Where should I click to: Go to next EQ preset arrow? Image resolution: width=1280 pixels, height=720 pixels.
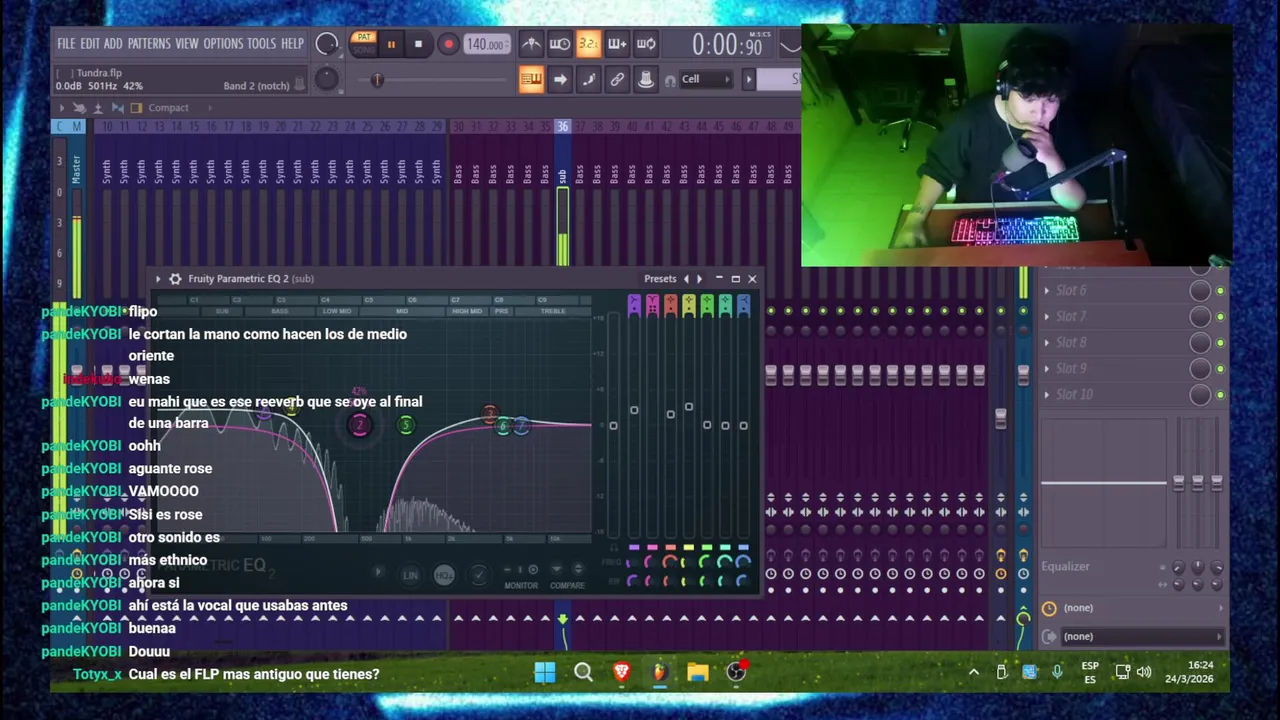(x=699, y=279)
